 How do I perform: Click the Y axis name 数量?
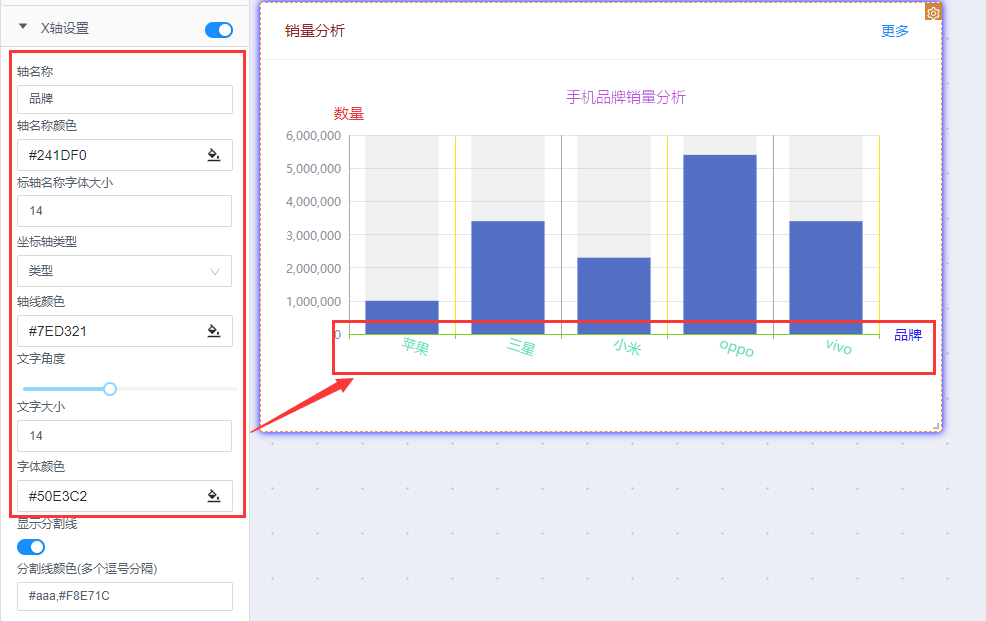[349, 114]
